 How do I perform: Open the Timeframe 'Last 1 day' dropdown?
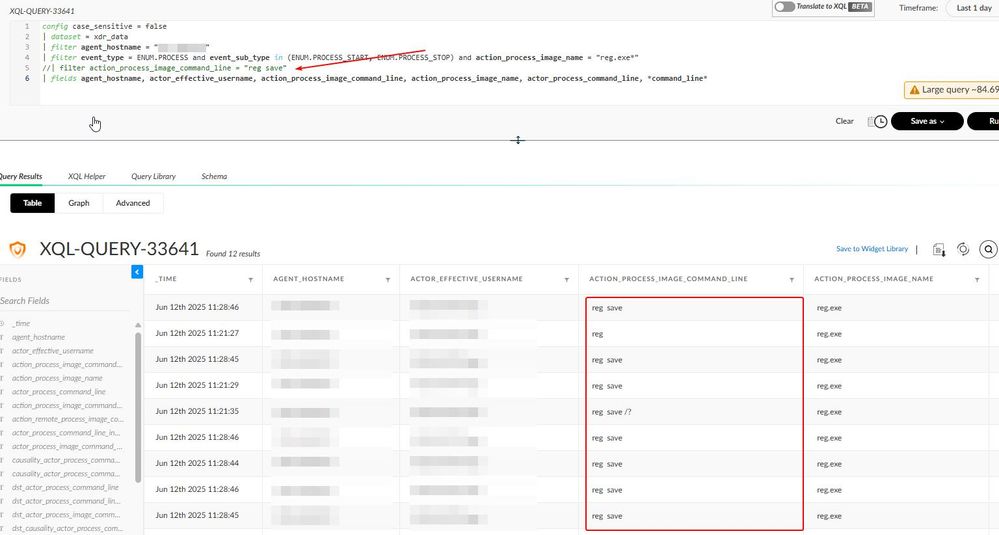tap(972, 8)
